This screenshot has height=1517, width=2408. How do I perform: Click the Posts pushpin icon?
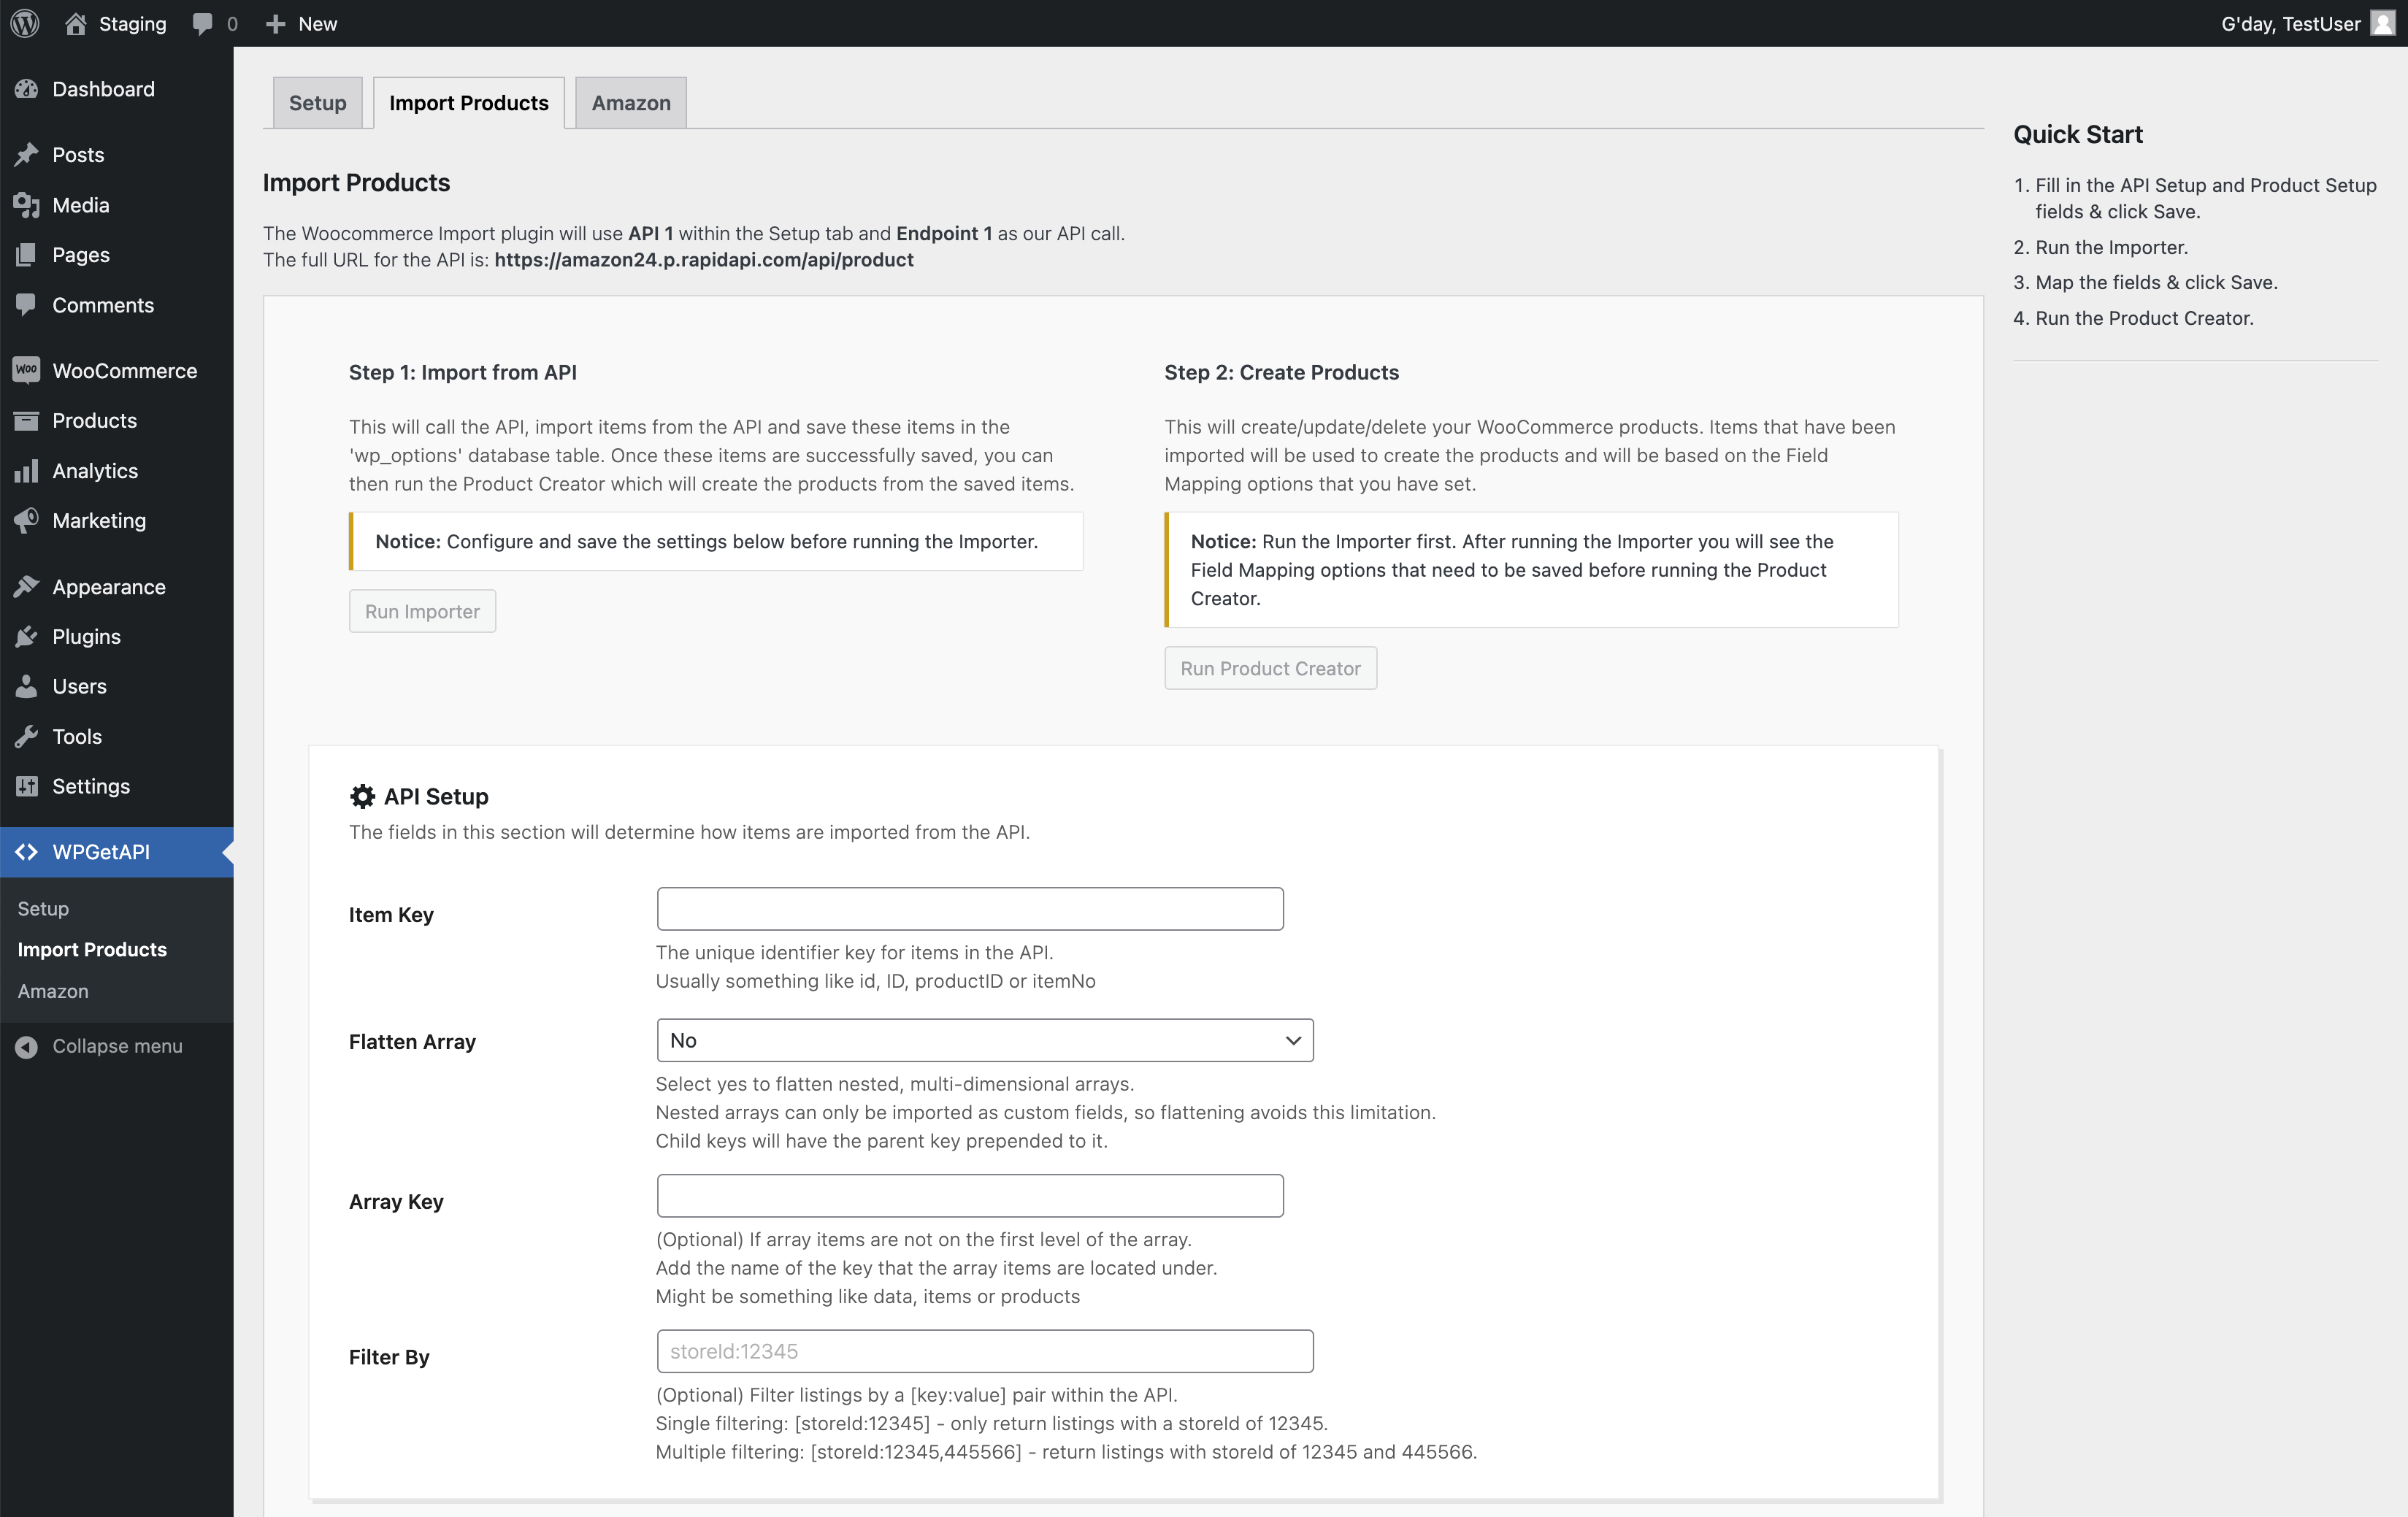coord(26,154)
